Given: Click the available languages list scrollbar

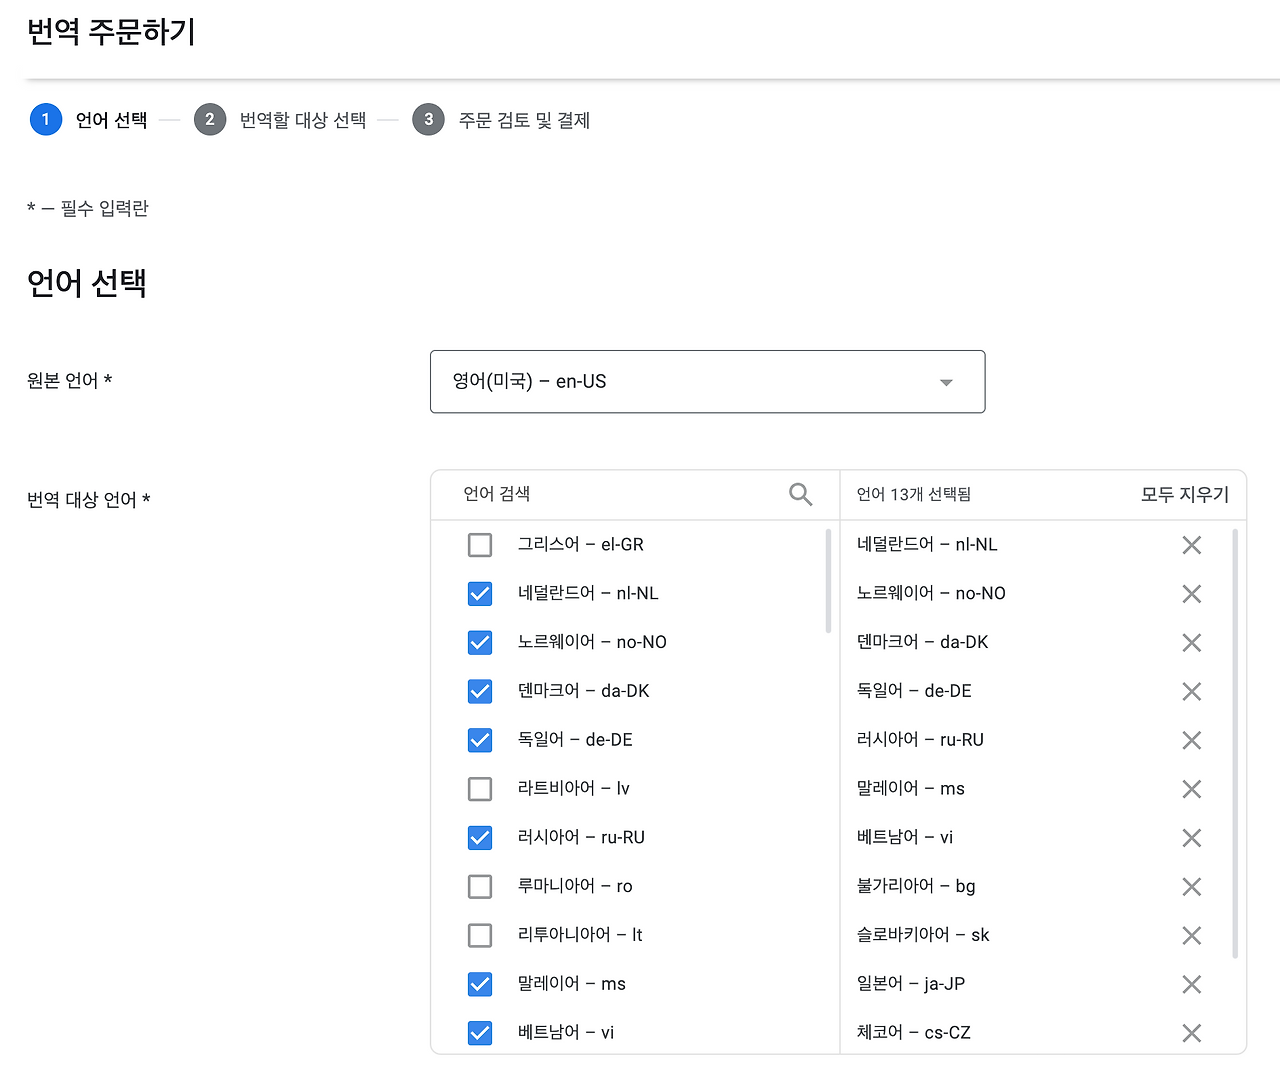Looking at the screenshot, I should tap(828, 581).
